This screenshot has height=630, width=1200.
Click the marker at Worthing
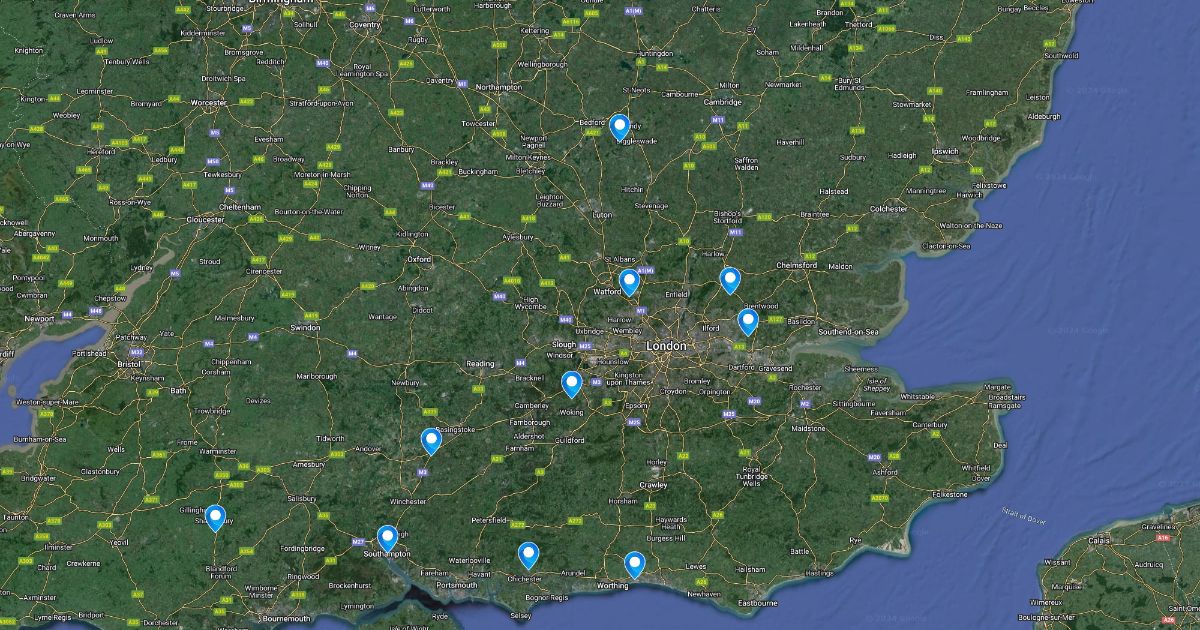pos(634,565)
